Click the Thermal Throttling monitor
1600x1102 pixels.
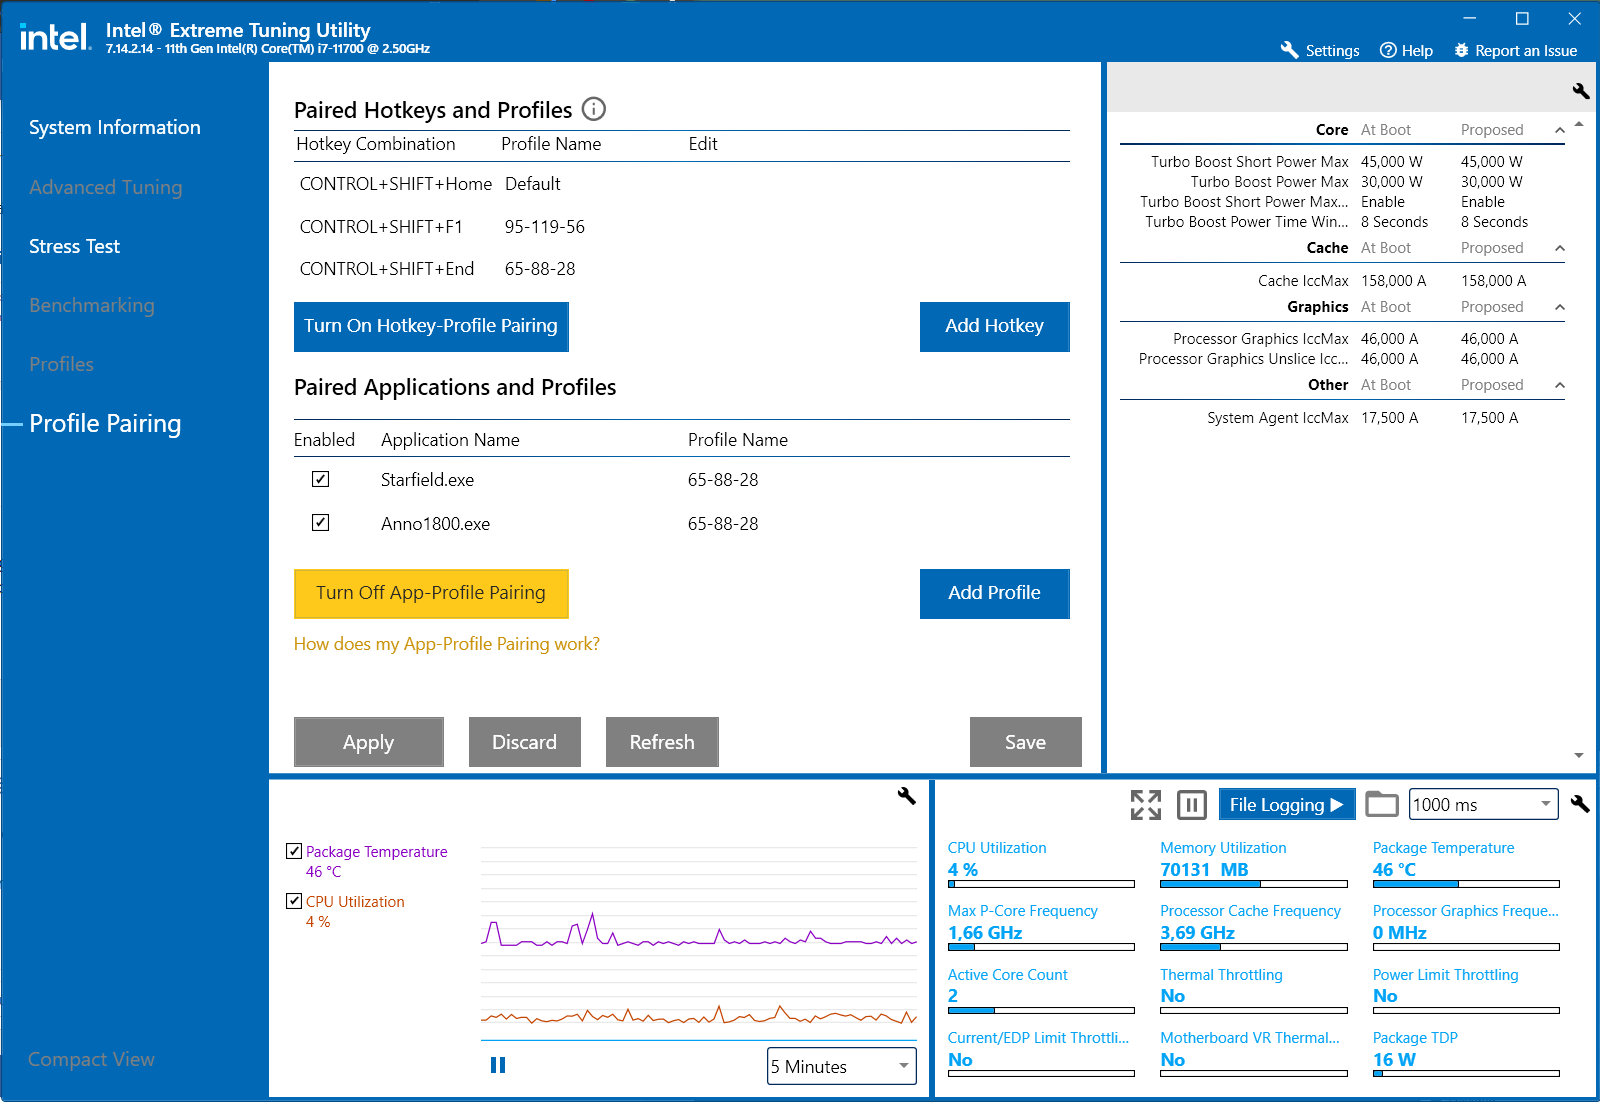click(x=1254, y=990)
